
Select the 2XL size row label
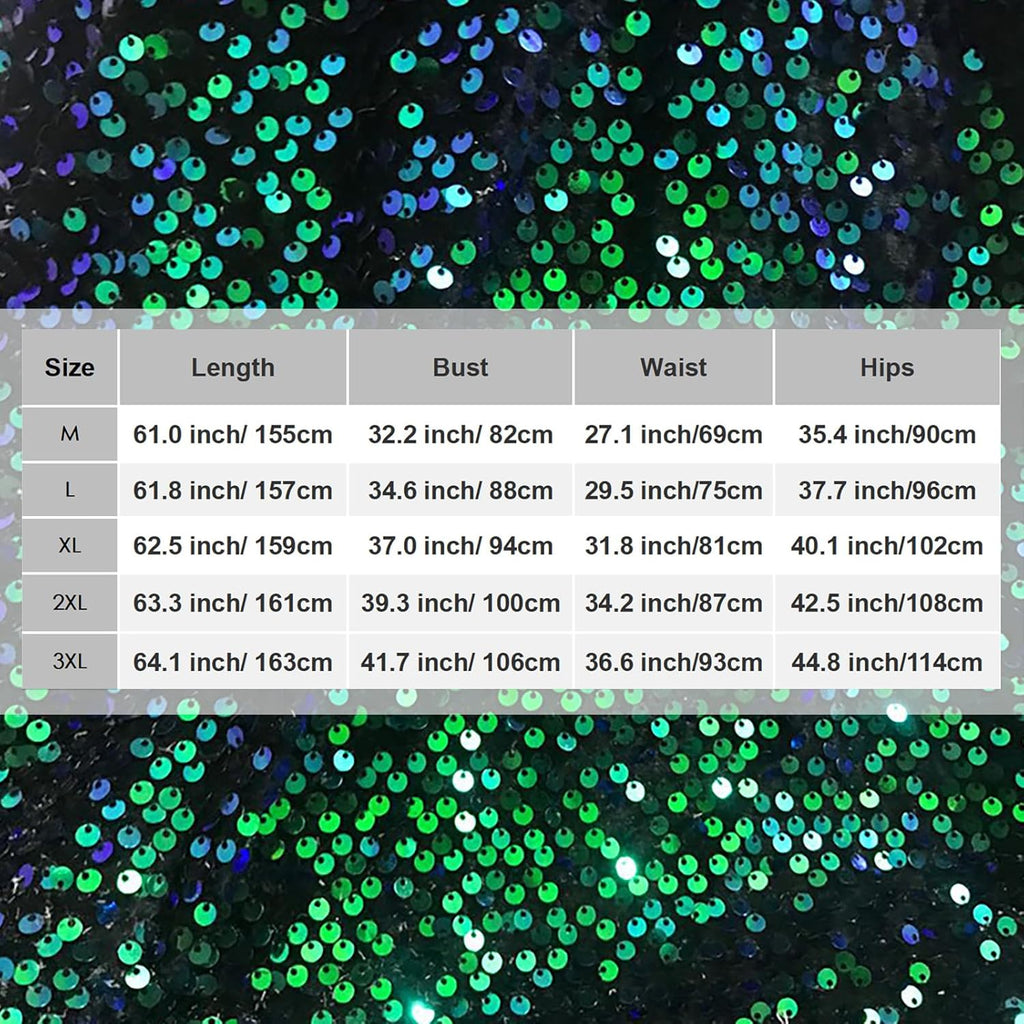(70, 603)
